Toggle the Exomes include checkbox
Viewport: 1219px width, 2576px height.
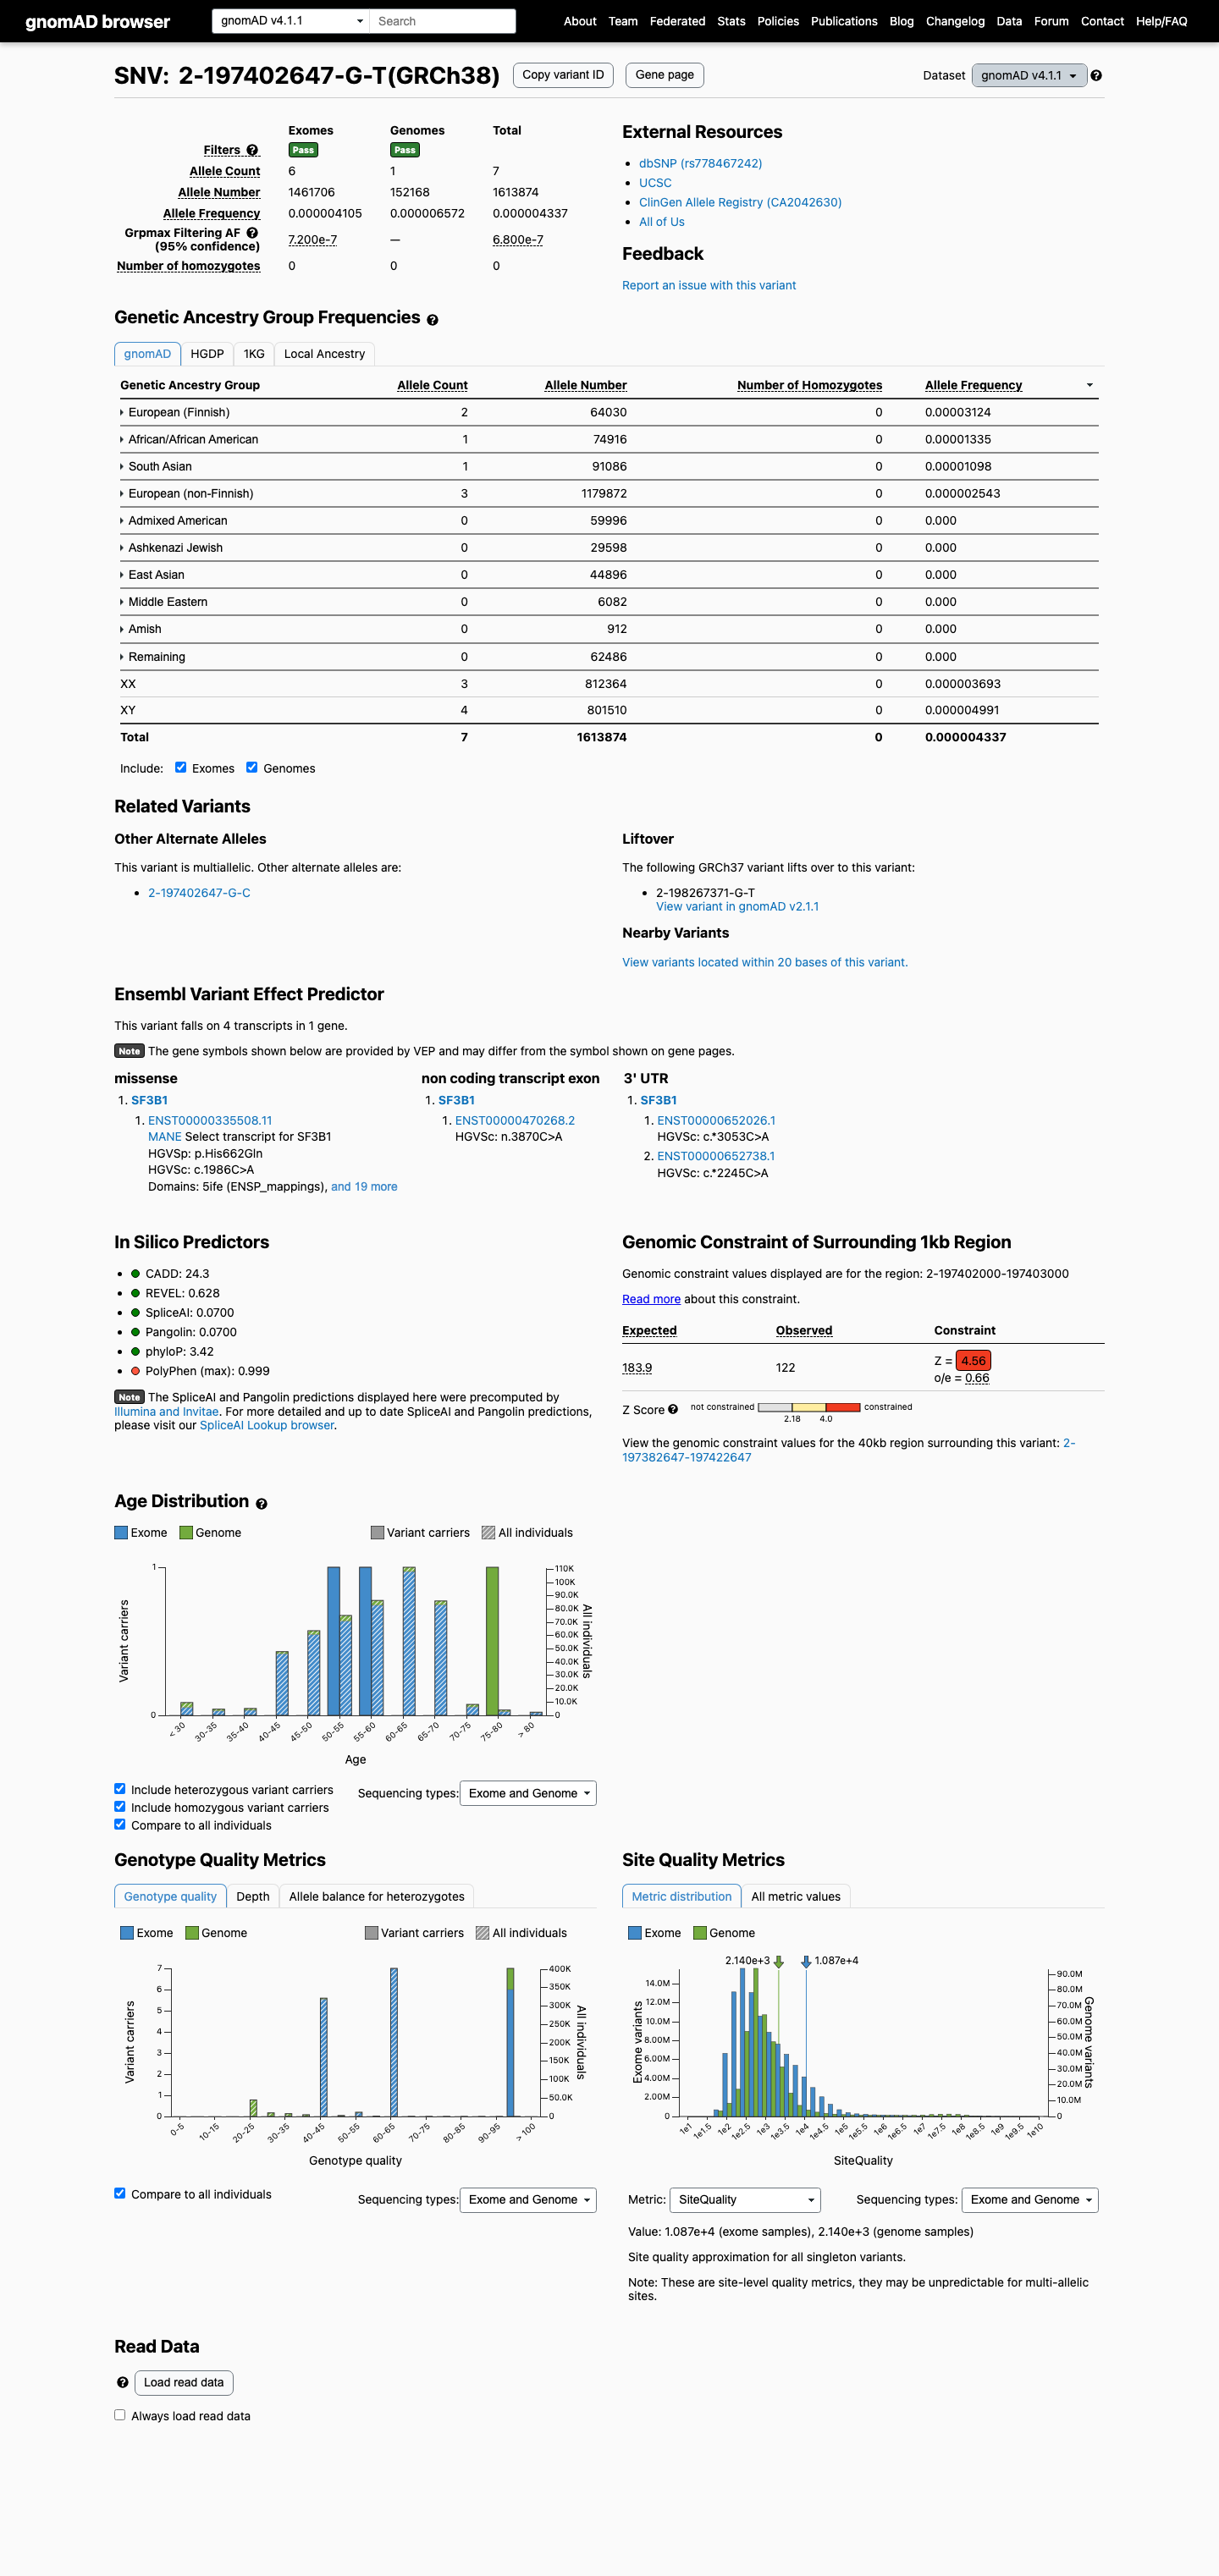[x=181, y=768]
